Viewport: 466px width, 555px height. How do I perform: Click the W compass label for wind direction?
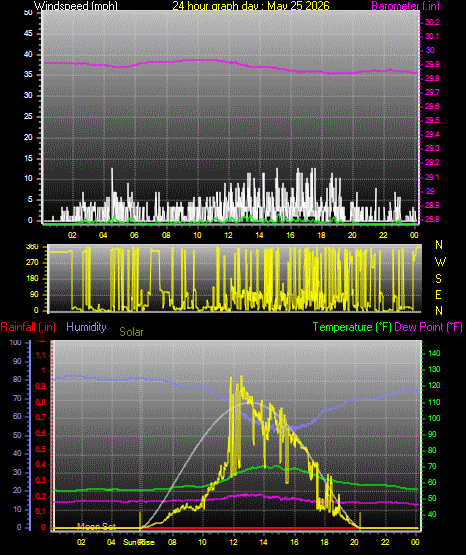pyautogui.click(x=440, y=262)
